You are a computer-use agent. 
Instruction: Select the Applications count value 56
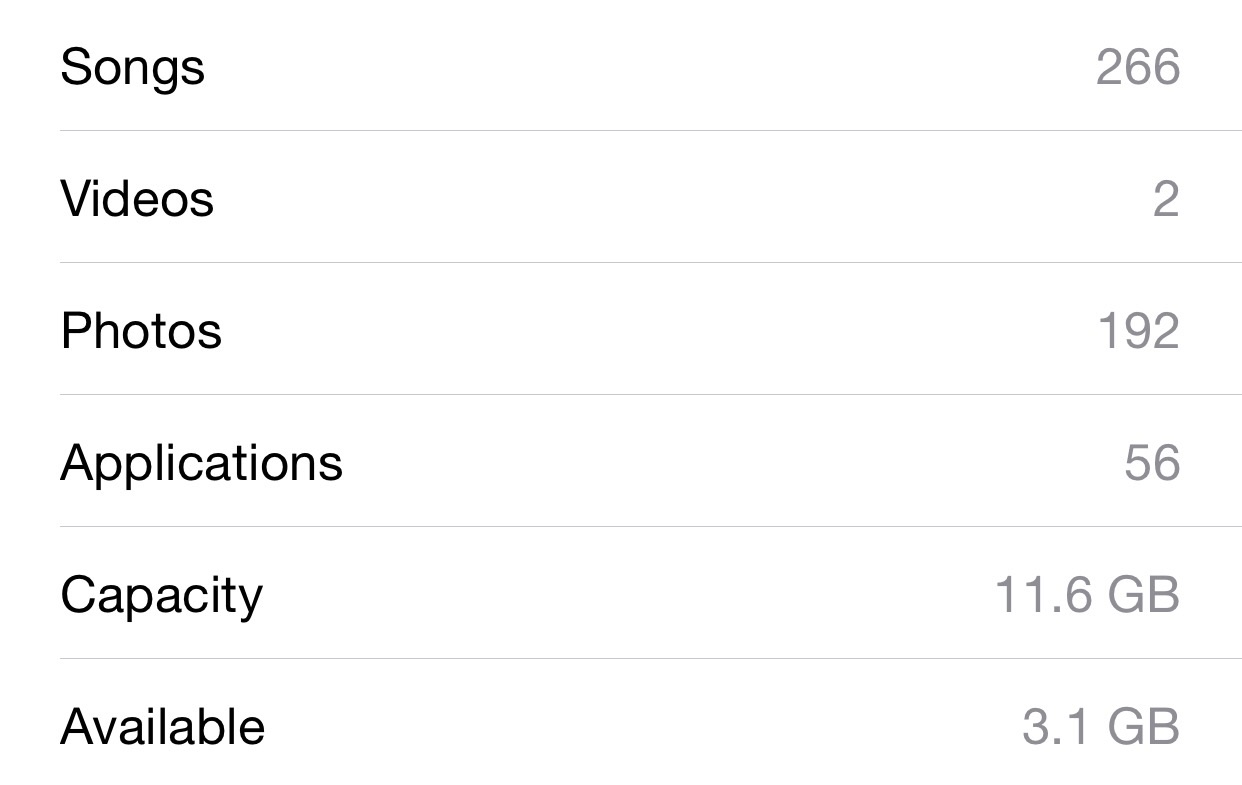1152,463
